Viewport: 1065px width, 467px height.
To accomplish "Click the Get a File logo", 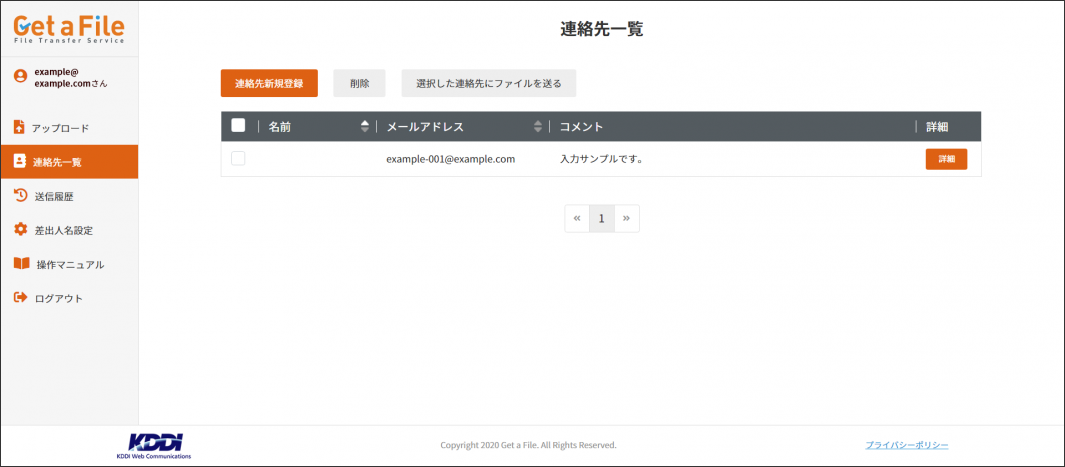I will 69,27.
